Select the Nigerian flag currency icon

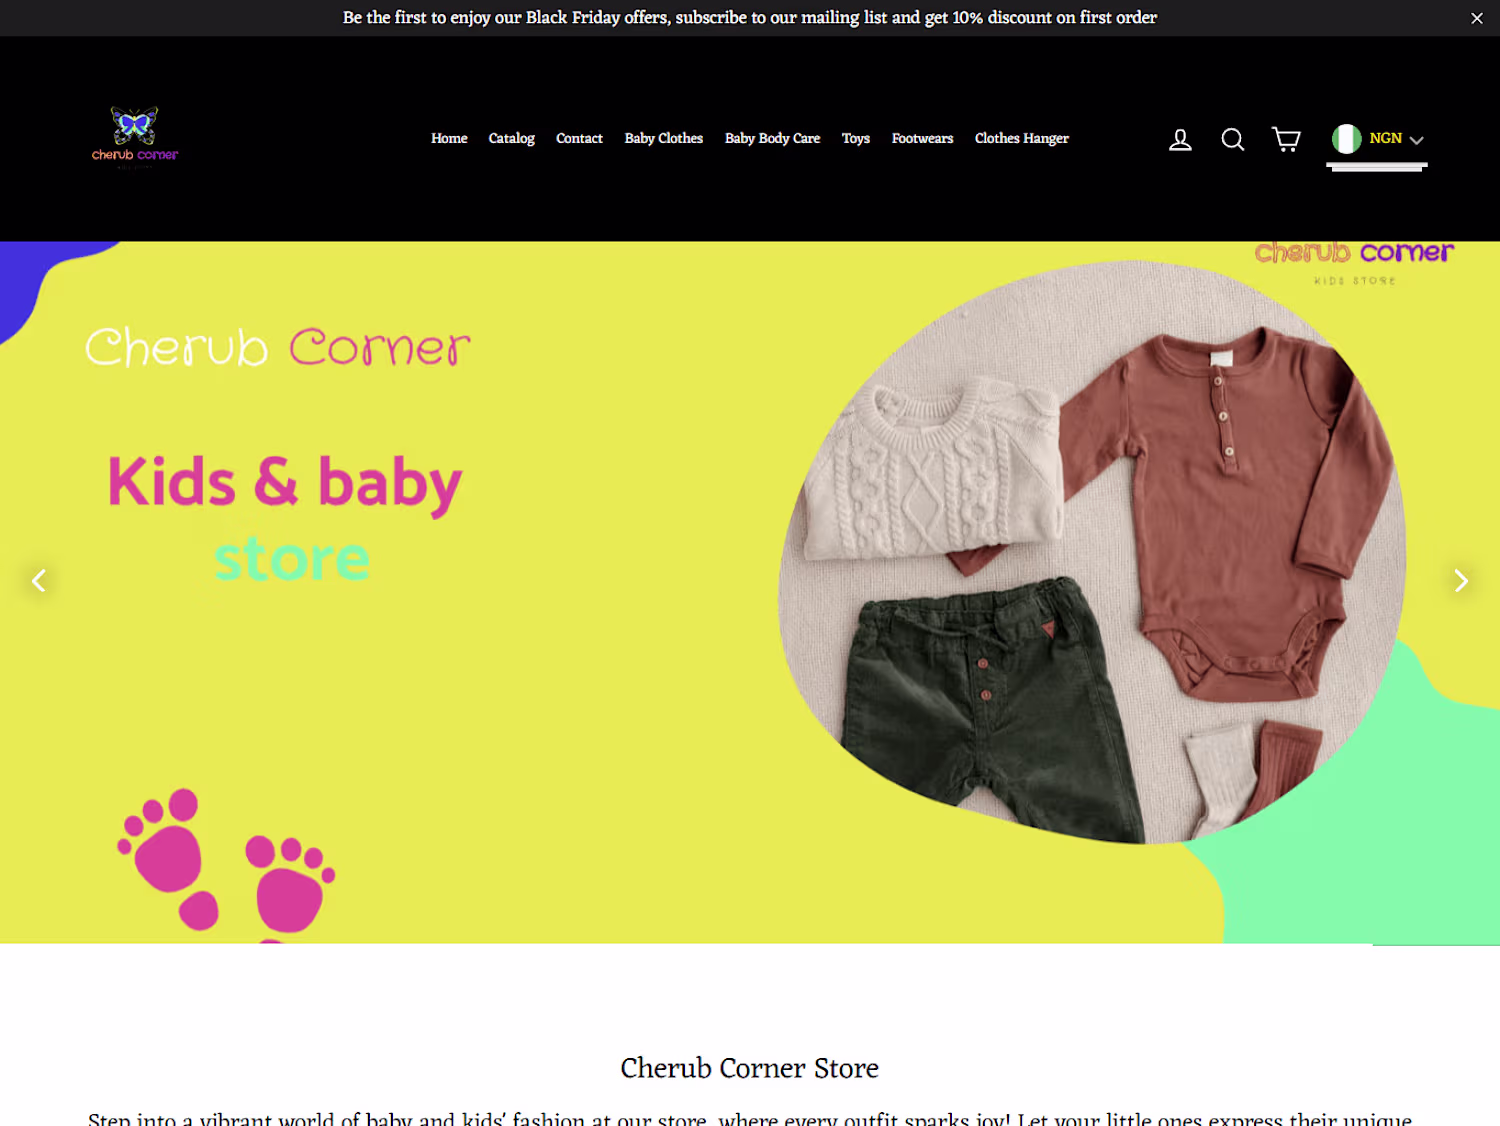pos(1346,138)
